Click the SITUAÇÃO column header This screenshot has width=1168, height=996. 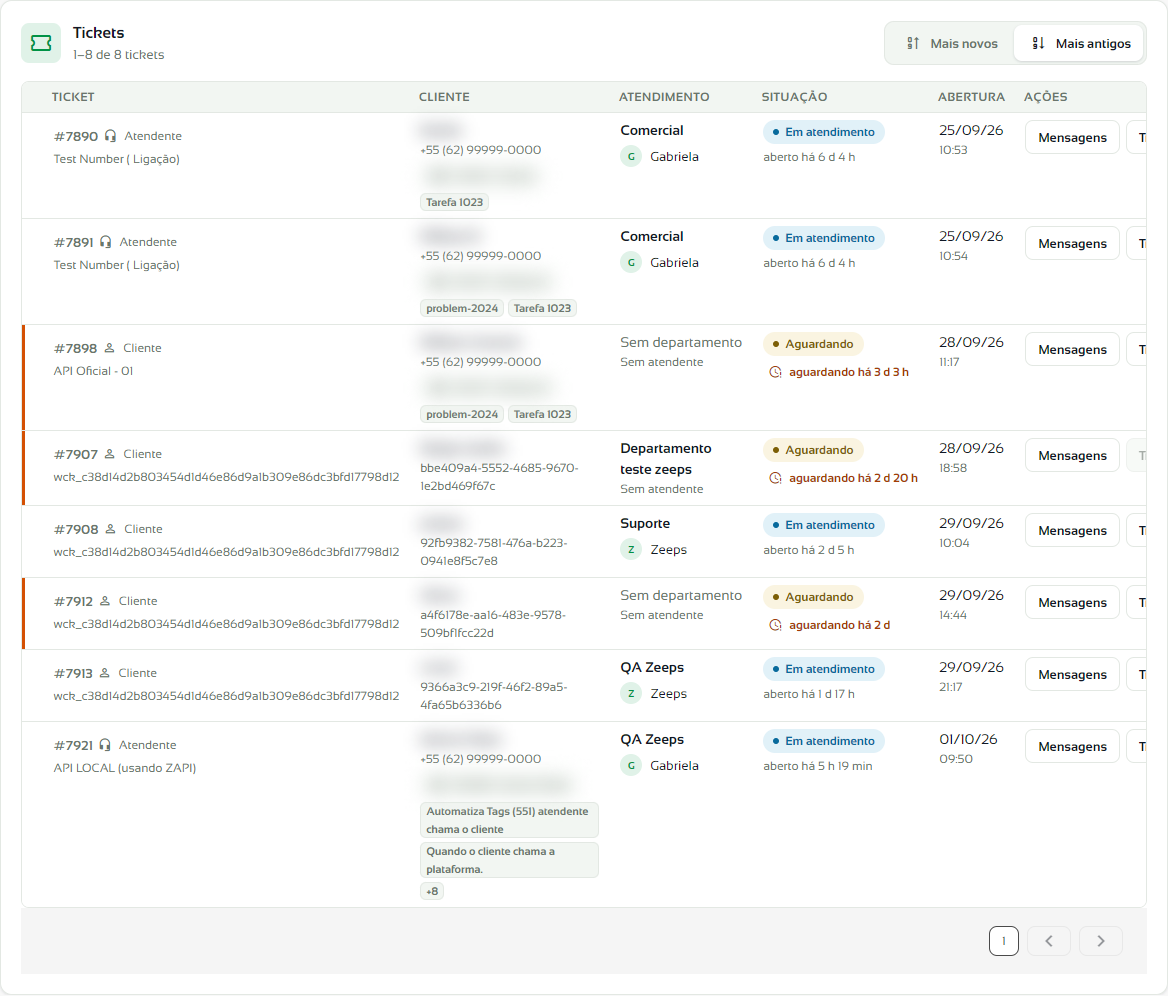pos(794,97)
